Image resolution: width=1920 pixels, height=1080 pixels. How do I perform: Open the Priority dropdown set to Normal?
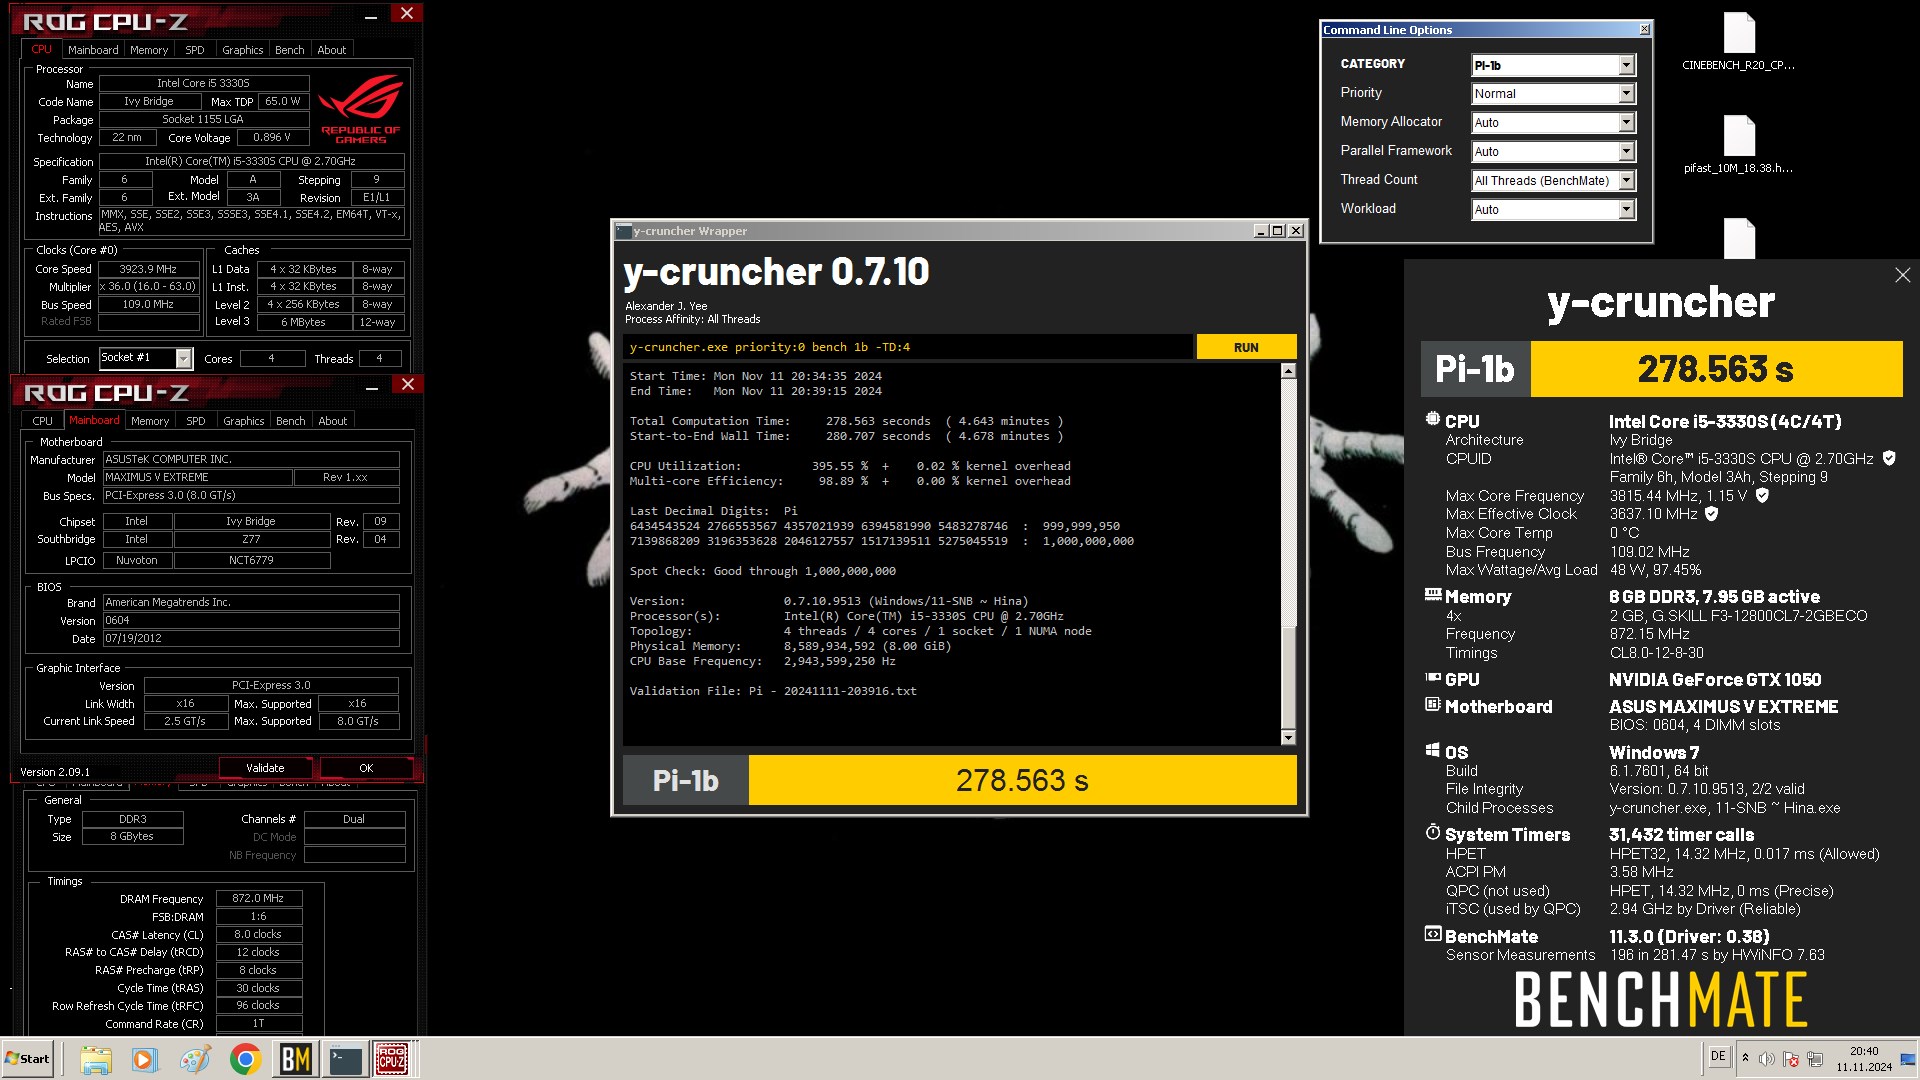coord(1553,93)
